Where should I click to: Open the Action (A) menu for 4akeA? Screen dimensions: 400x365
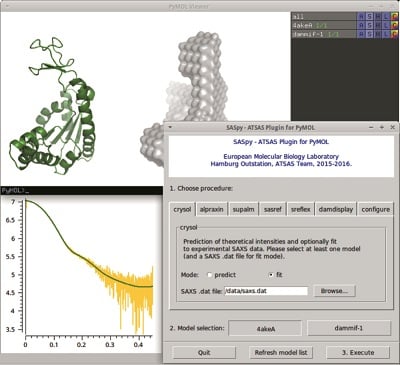point(362,25)
